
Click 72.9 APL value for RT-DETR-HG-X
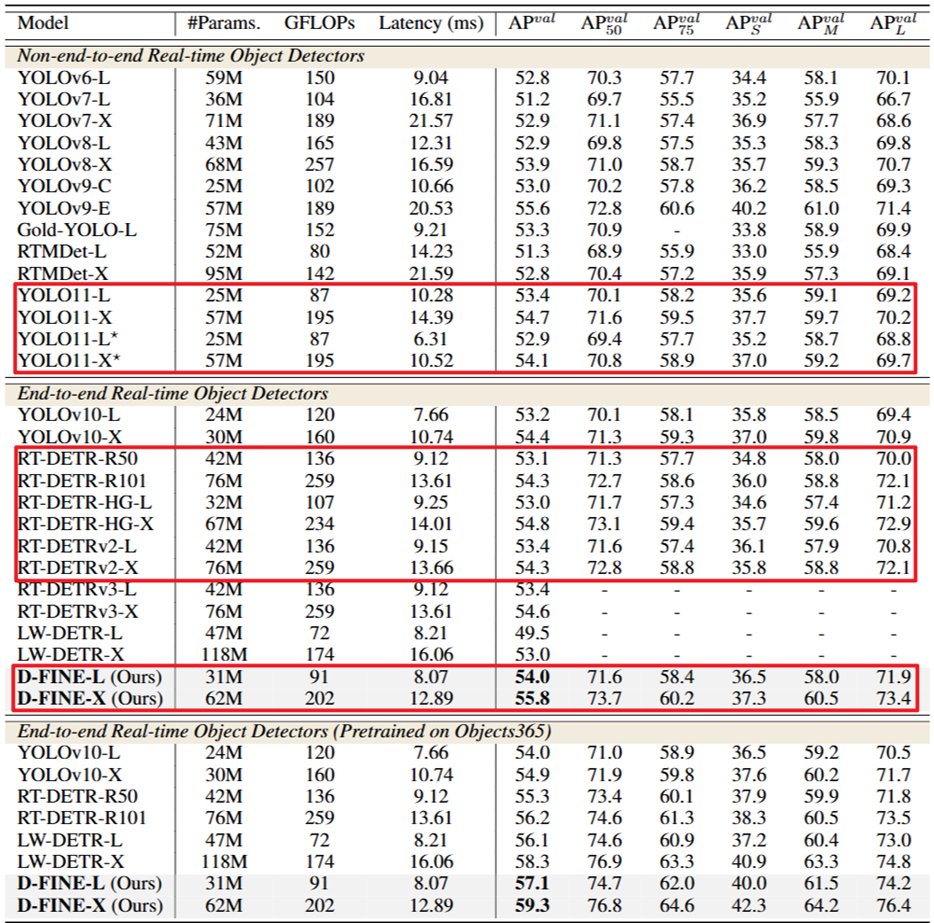point(893,524)
